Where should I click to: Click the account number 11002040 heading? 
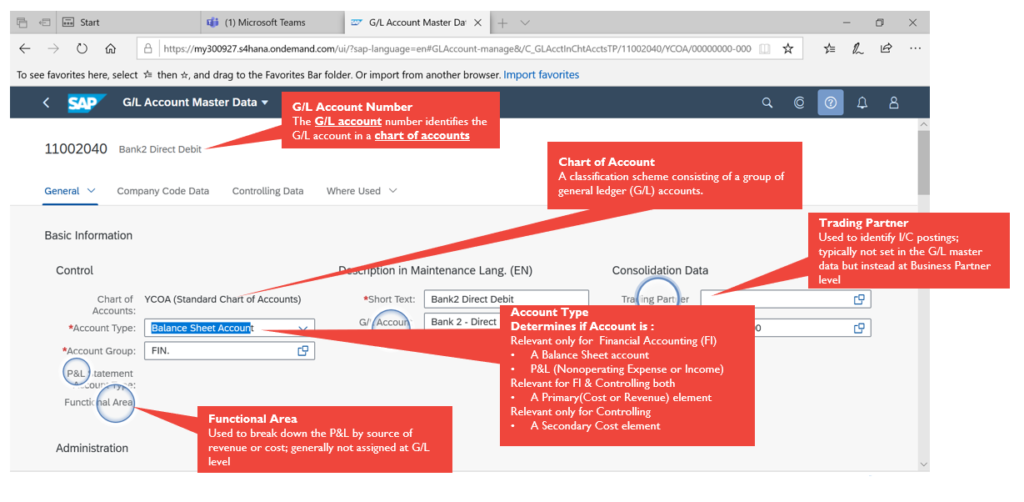76,149
